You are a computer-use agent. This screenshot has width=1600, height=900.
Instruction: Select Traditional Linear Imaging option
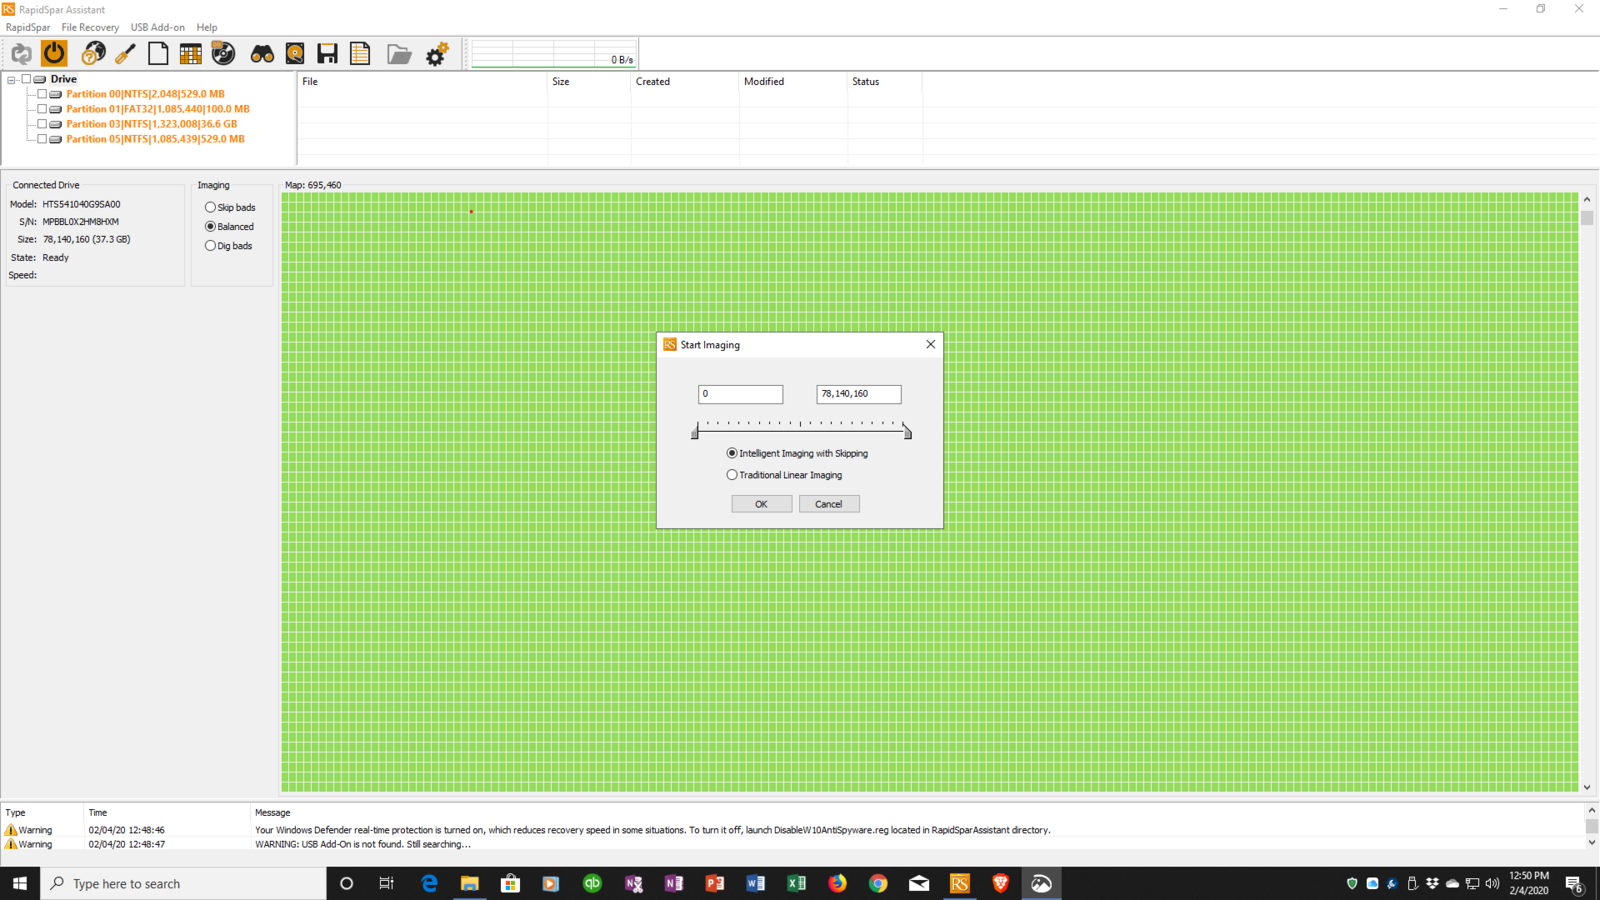732,475
